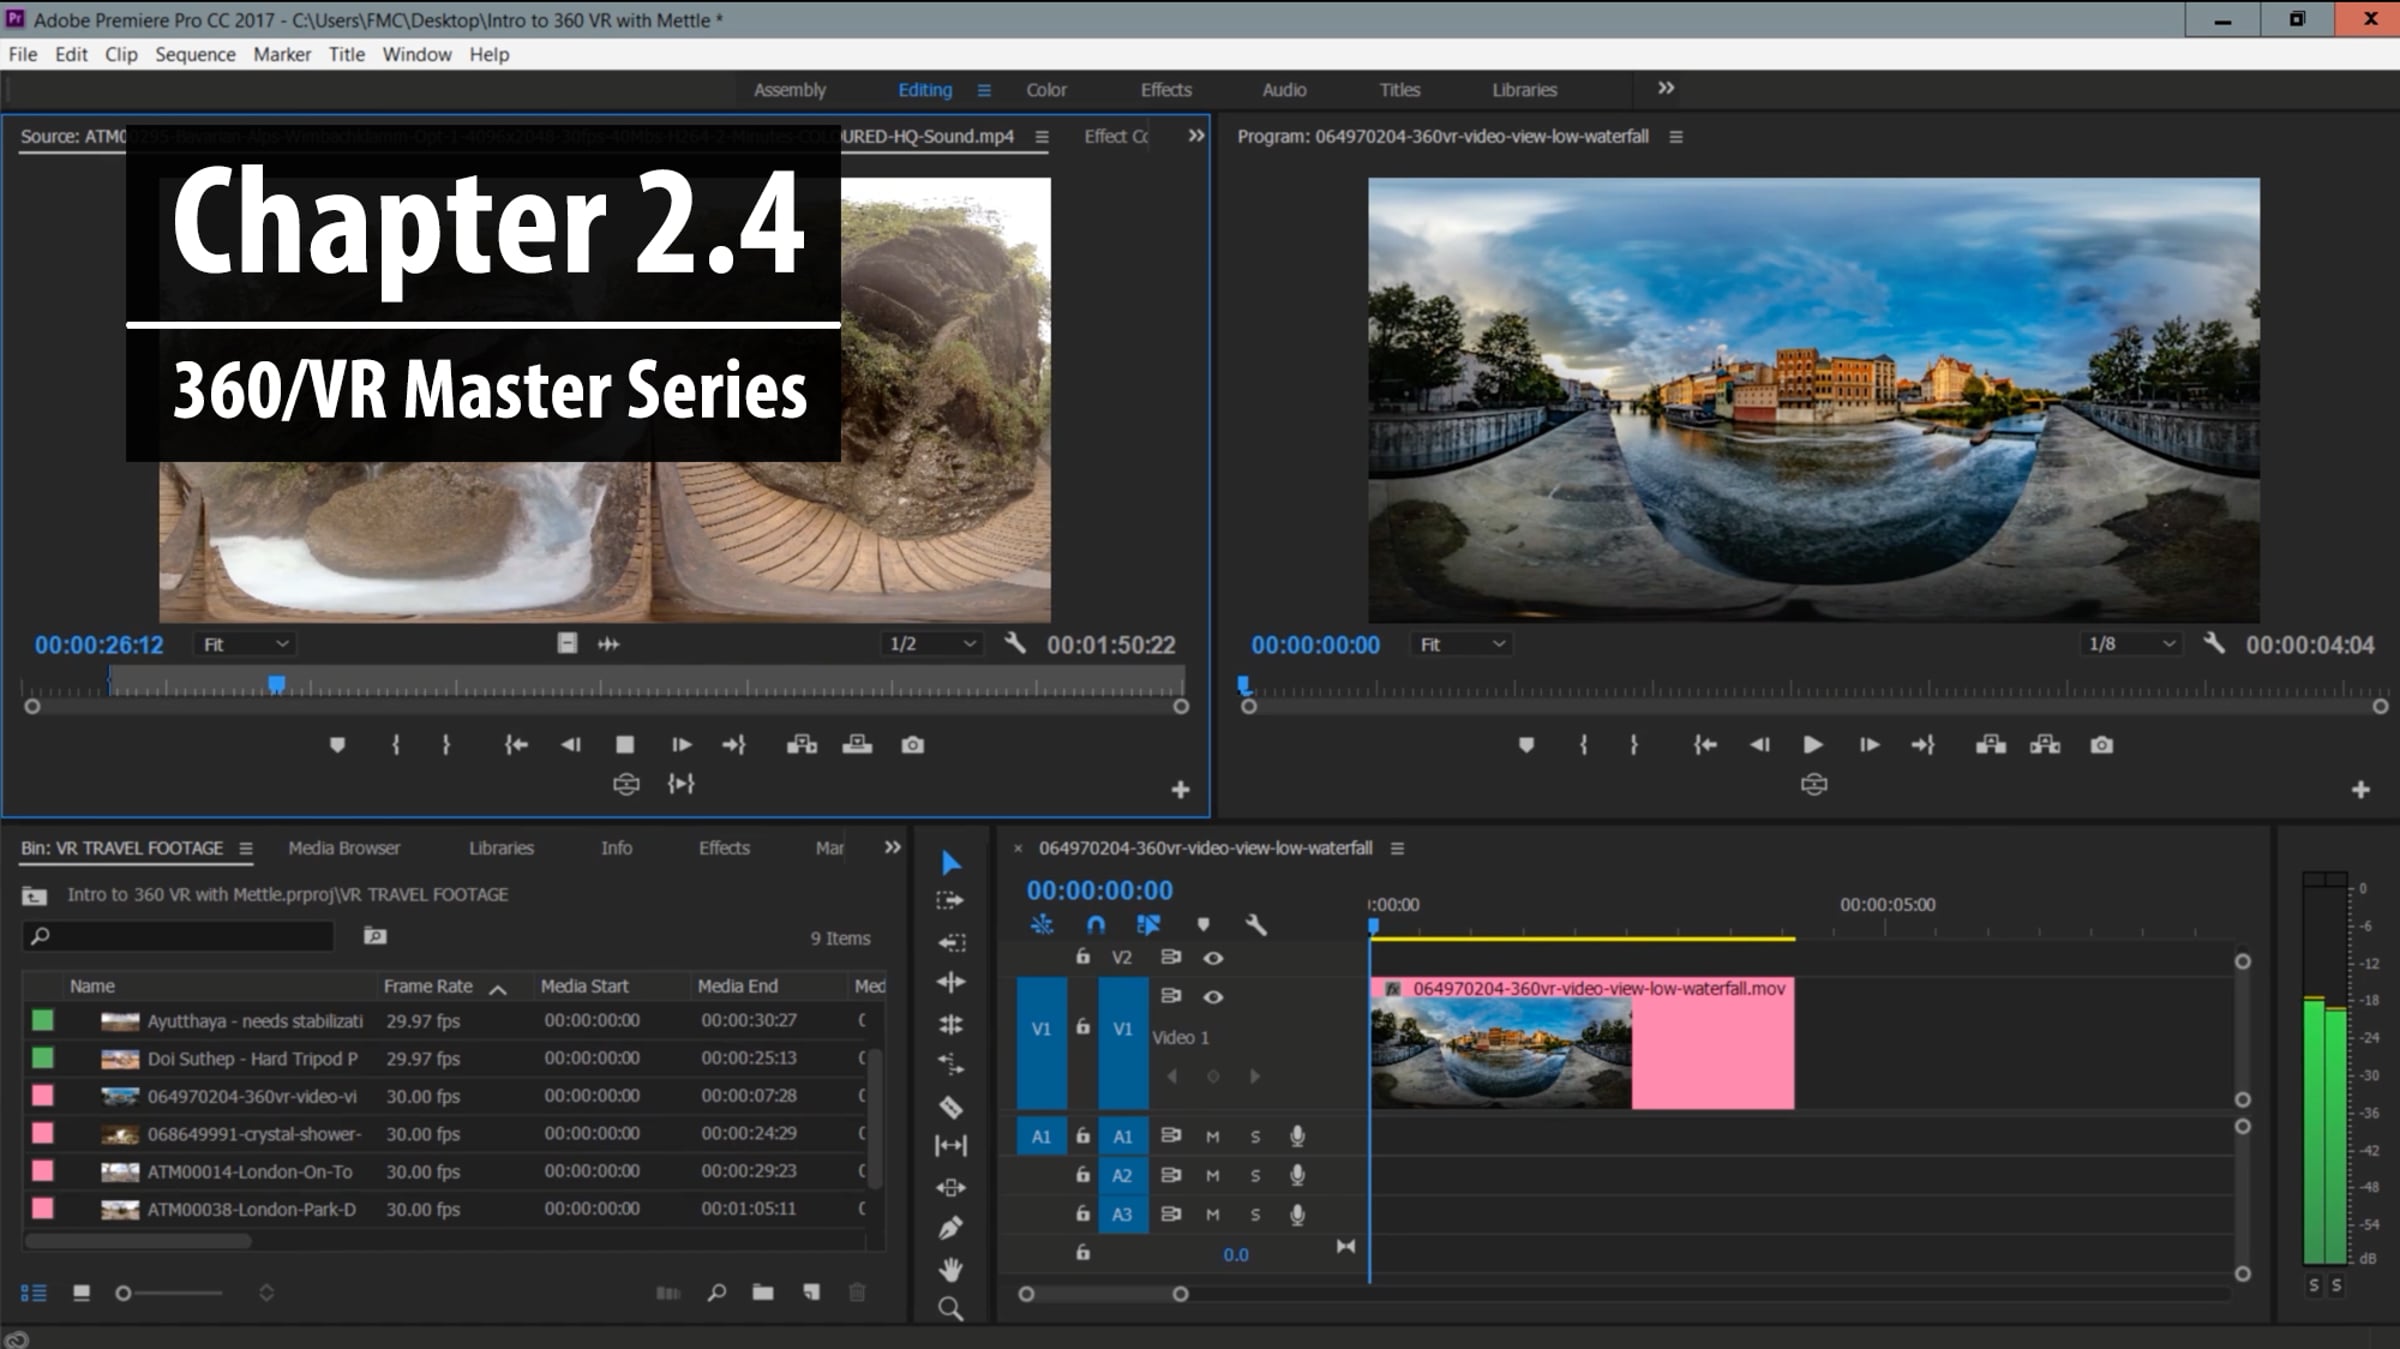2400x1349 pixels.
Task: Toggle lock on track A2
Action: [x=1082, y=1175]
